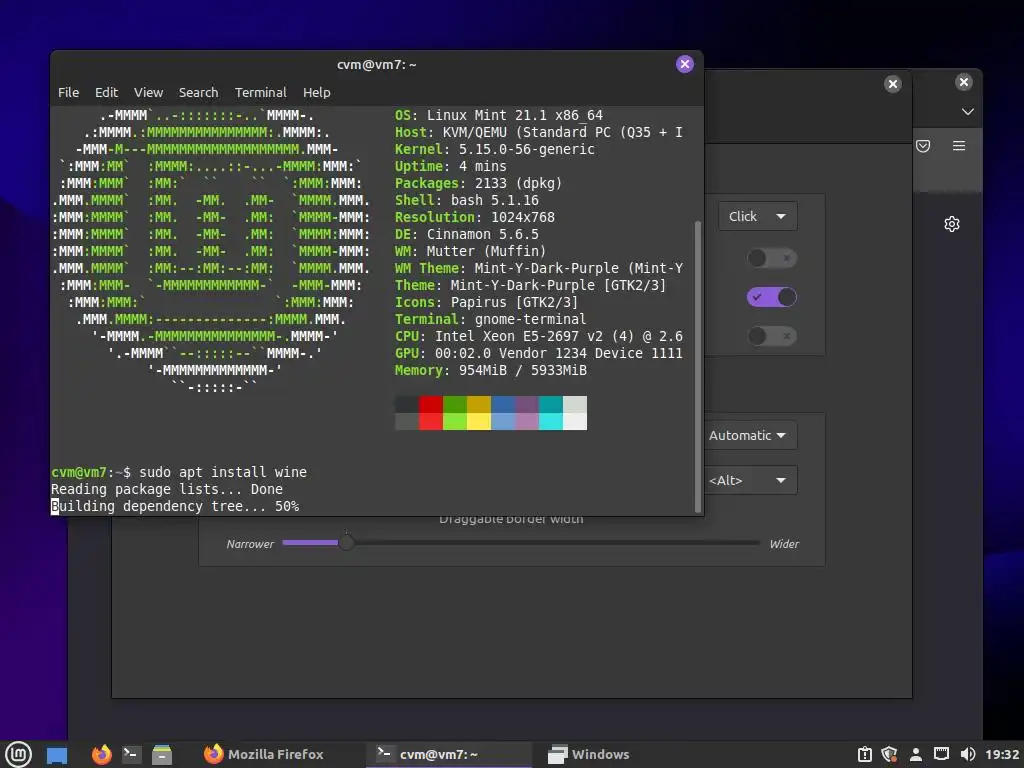
Task: Click the draggable border width slider handle
Action: click(346, 543)
